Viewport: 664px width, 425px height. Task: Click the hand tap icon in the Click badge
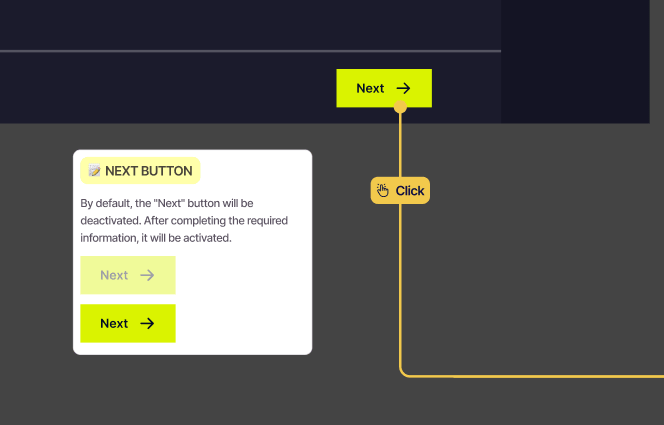[x=383, y=190]
